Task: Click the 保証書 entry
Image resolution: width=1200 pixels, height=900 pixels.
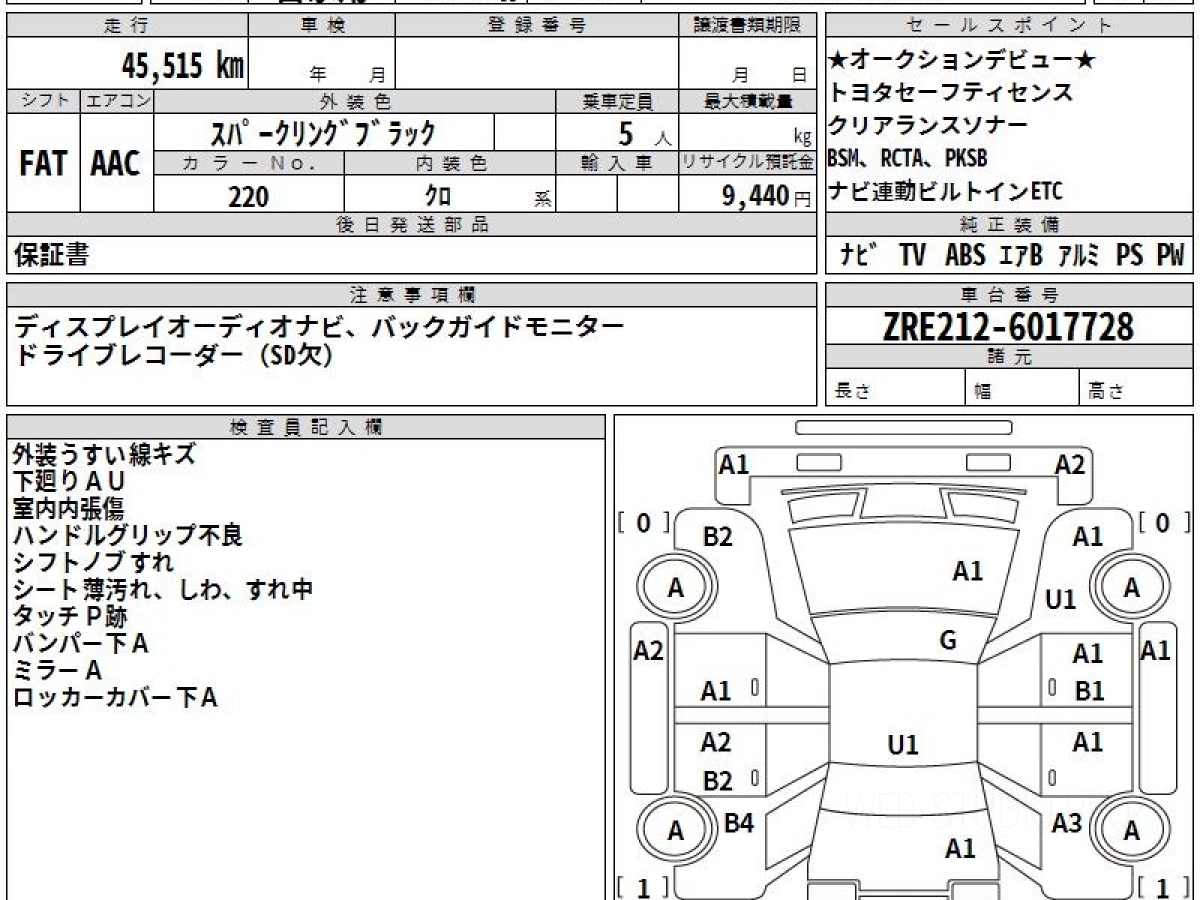Action: tap(51, 255)
